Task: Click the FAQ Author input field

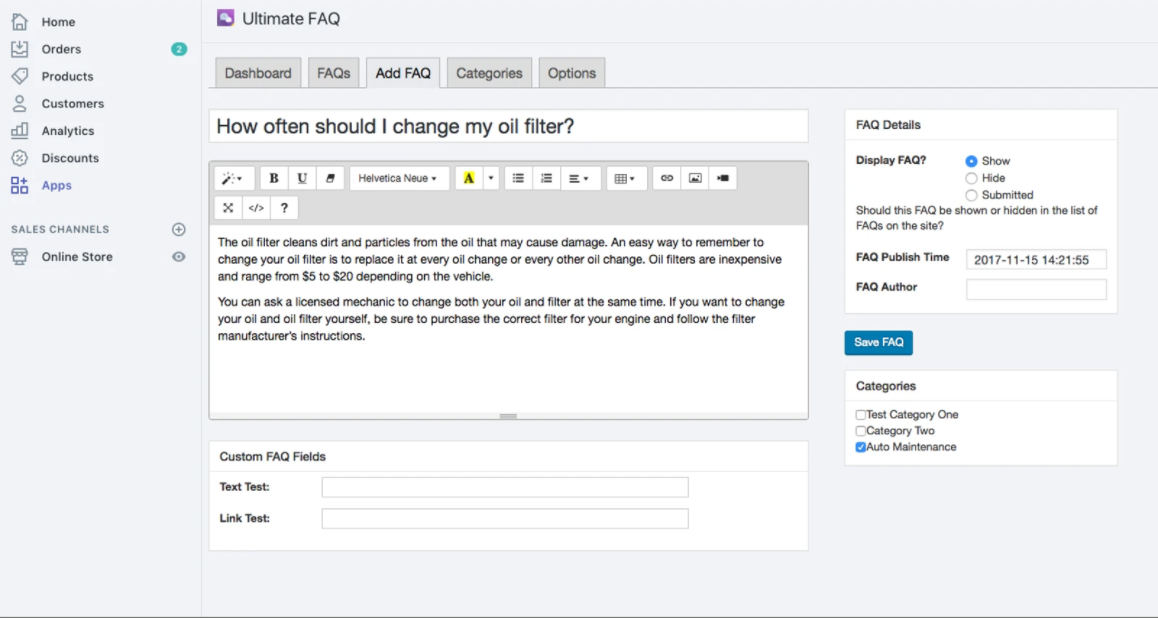Action: (x=1036, y=289)
